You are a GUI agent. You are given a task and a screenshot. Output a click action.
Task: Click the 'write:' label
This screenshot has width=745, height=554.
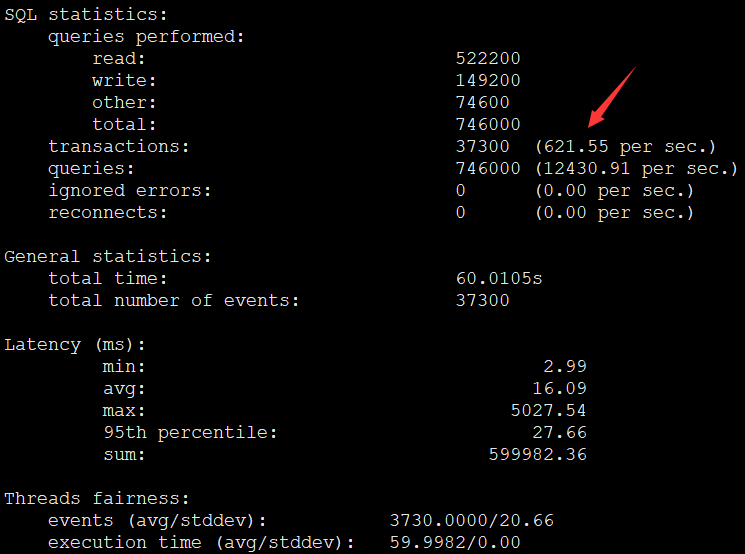click(x=124, y=80)
